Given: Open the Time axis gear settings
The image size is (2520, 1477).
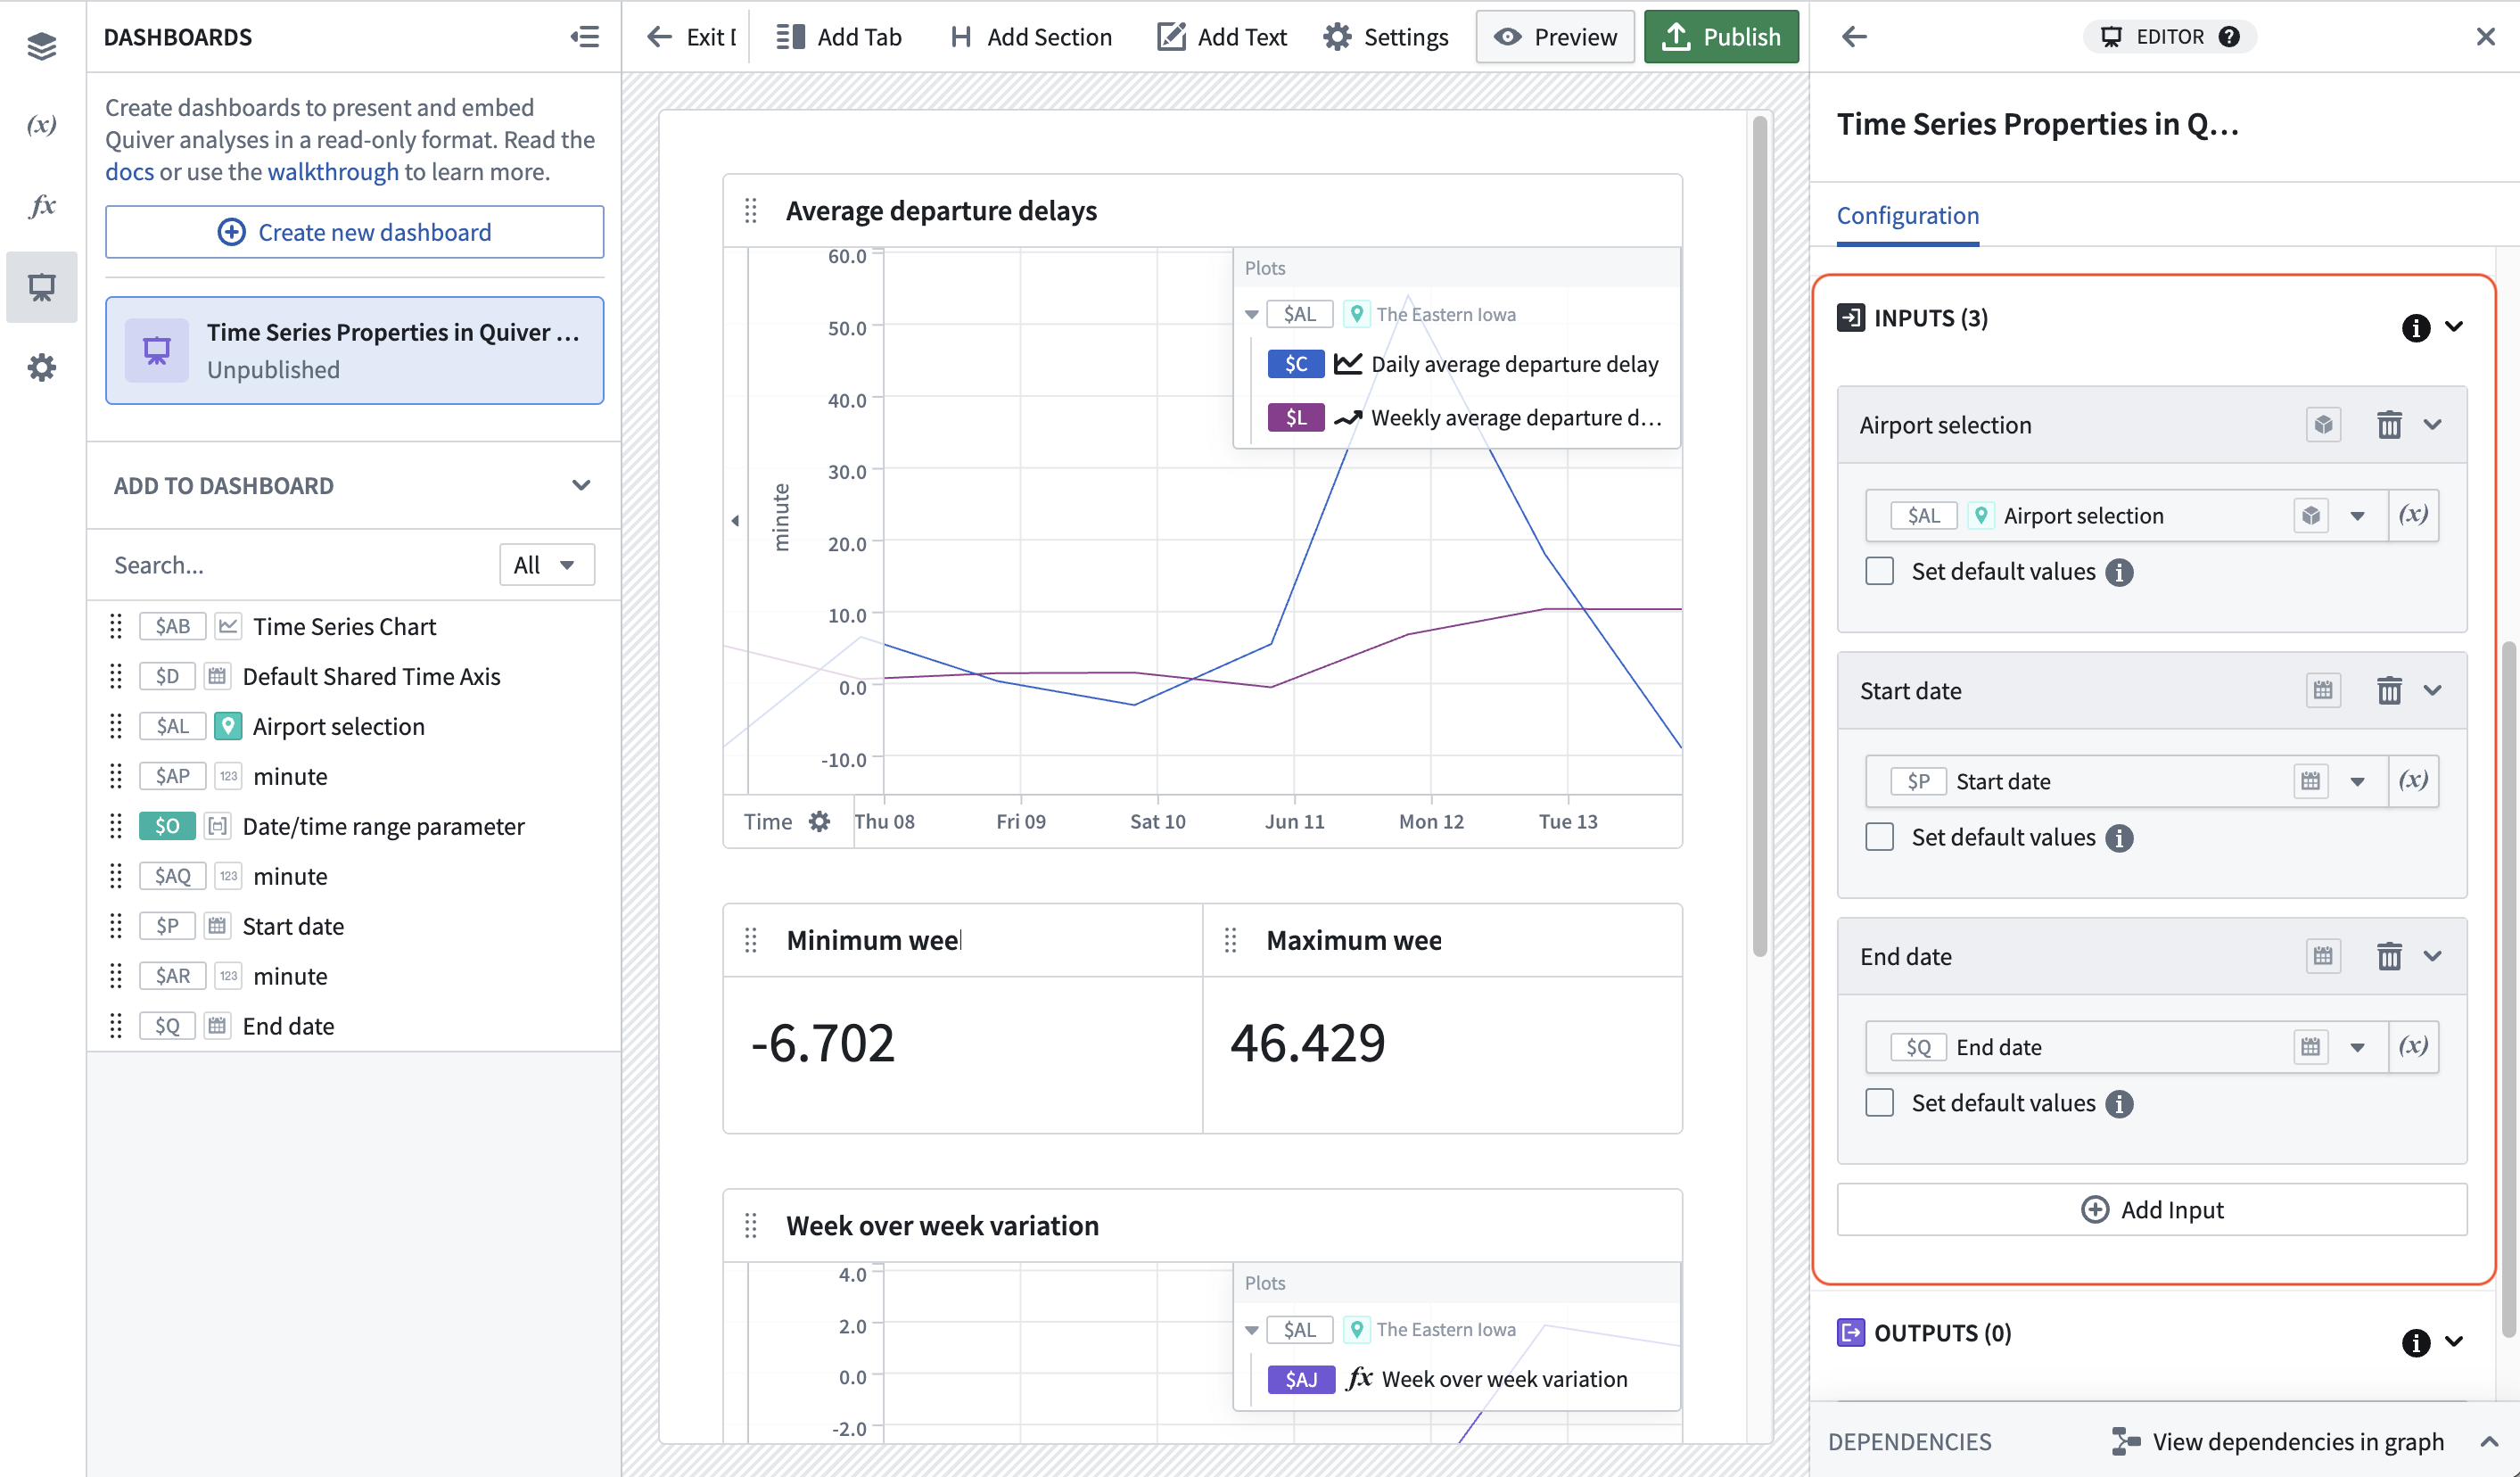Looking at the screenshot, I should point(819,822).
